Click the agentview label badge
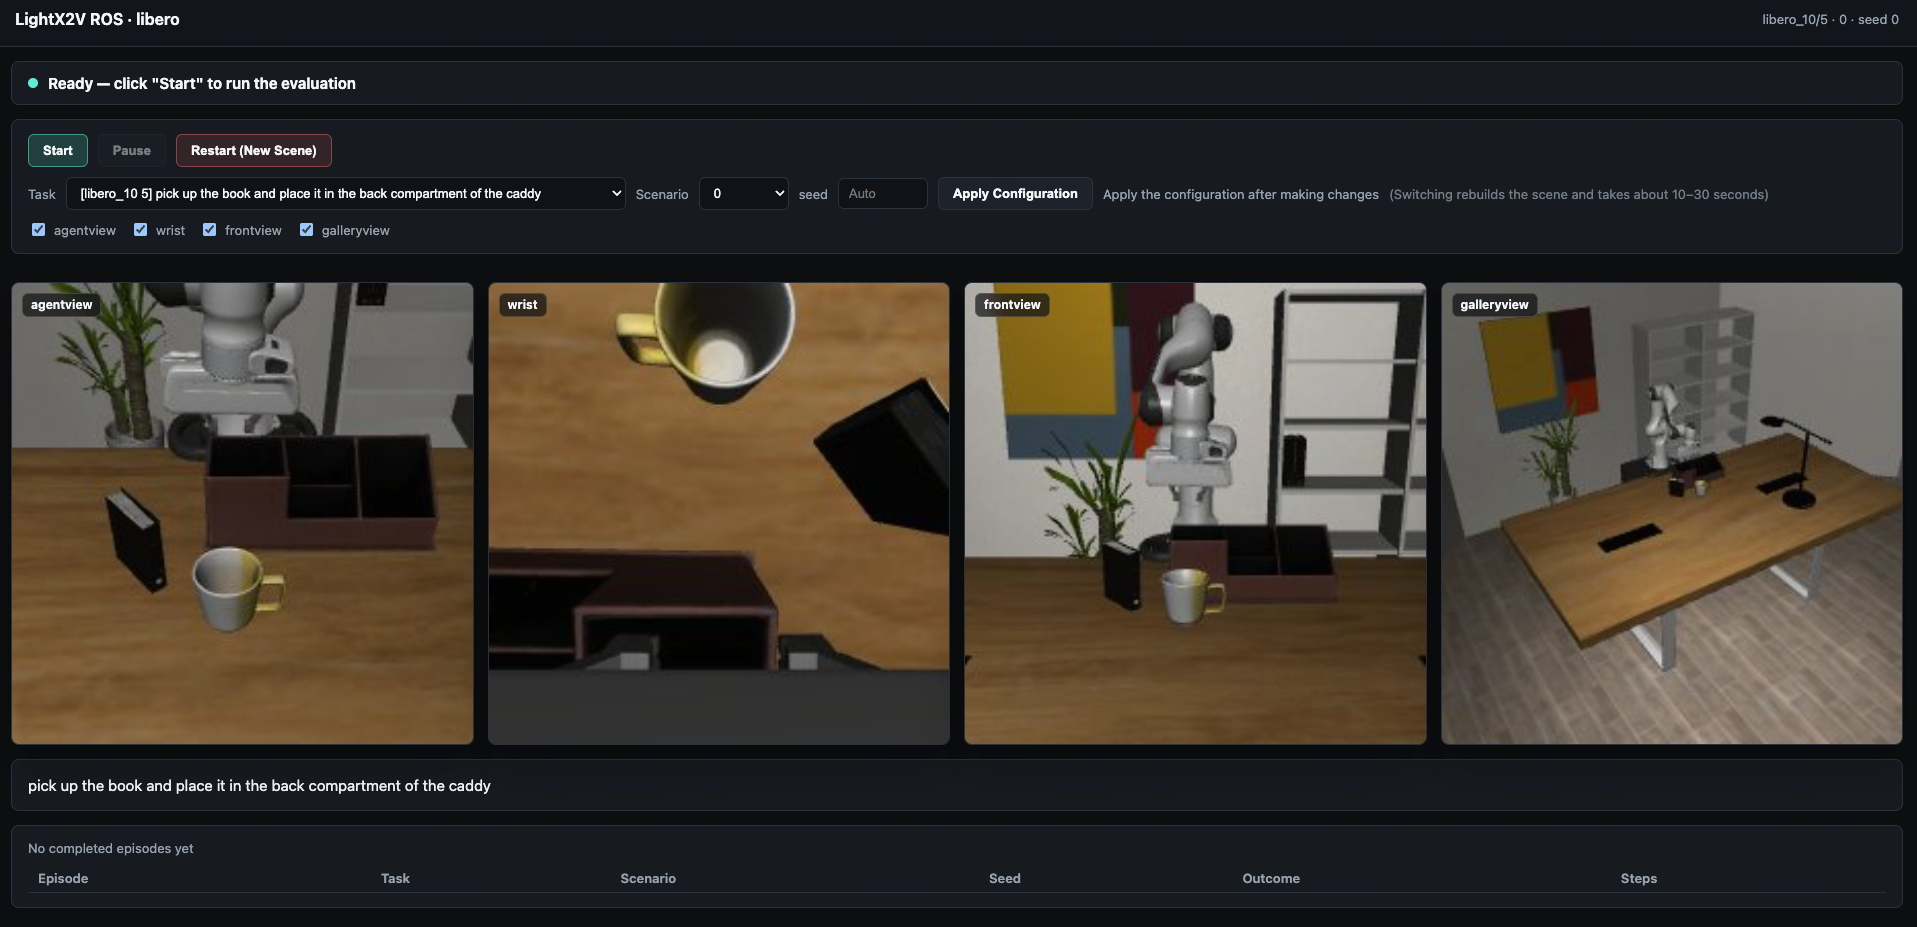The height and width of the screenshot is (927, 1917). click(x=61, y=305)
